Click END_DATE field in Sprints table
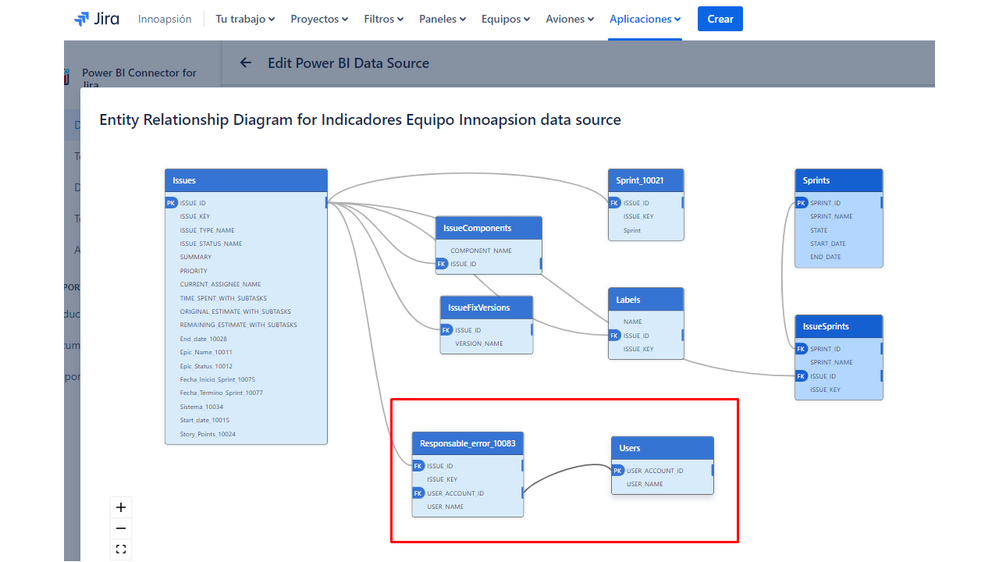The image size is (999, 562). [x=826, y=257]
